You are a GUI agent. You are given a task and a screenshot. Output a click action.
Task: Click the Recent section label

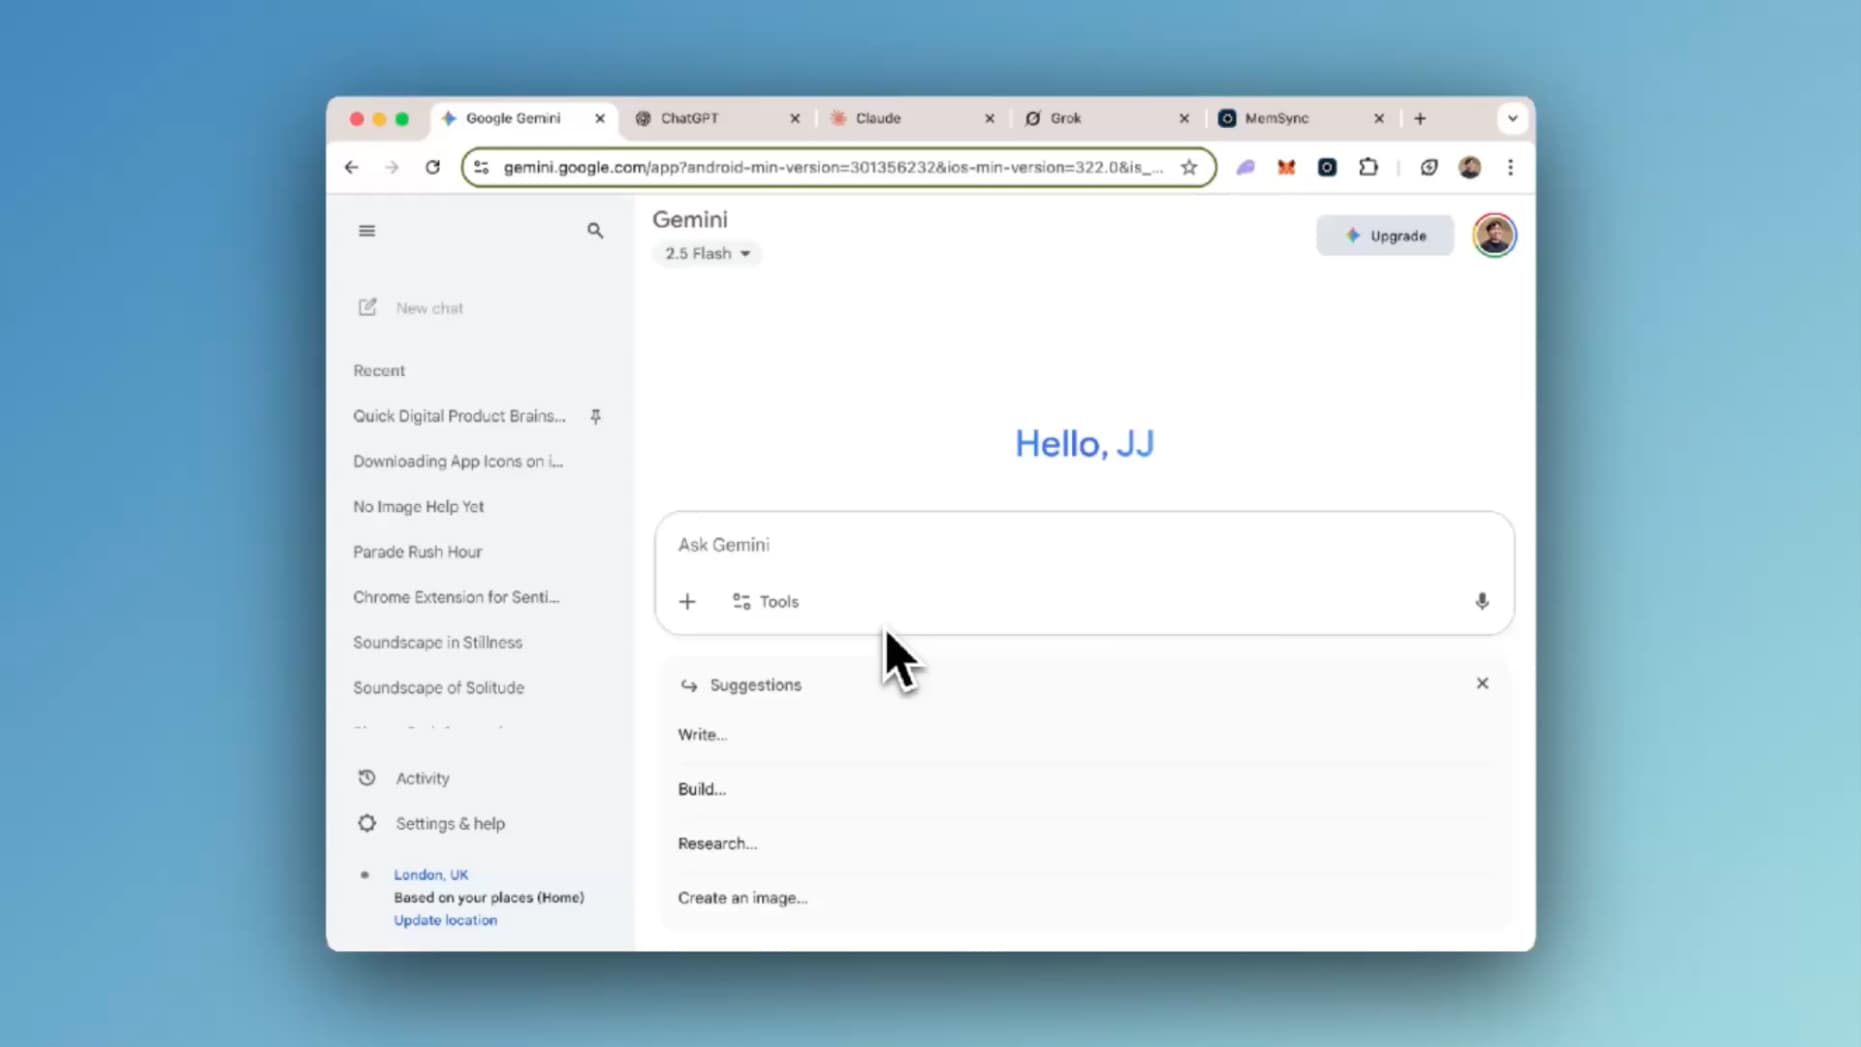pyautogui.click(x=379, y=371)
